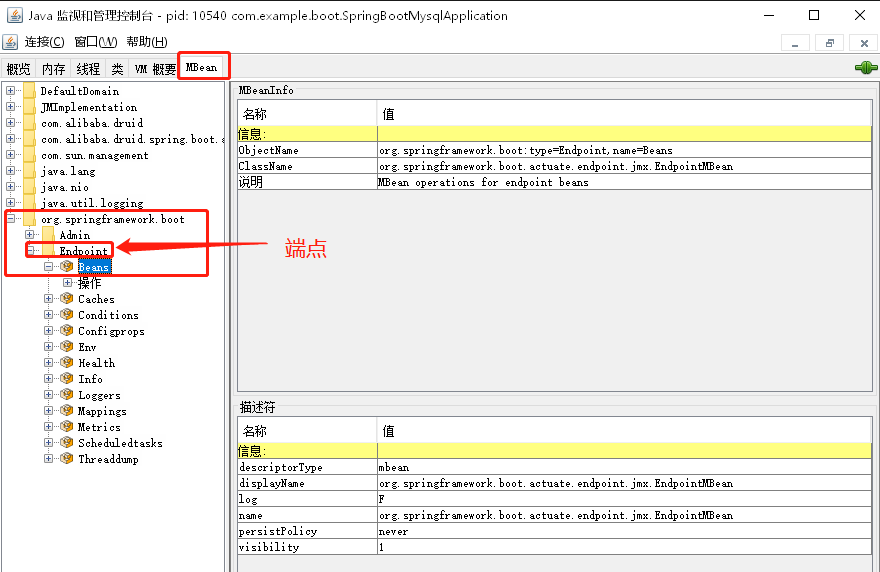
Task: Click 名称 column header in MBeanInfo table
Action: [x=307, y=114]
